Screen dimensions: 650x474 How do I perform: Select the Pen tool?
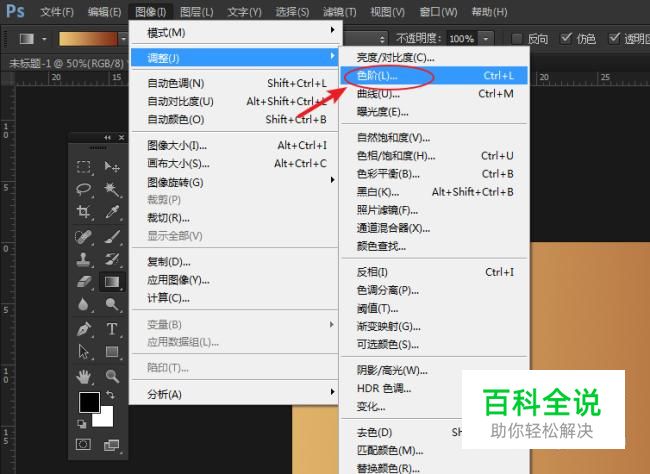point(84,329)
